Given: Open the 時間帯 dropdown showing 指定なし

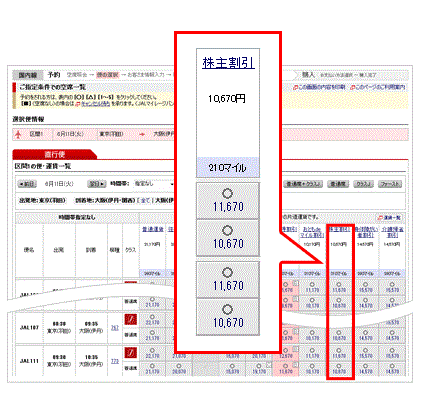Looking at the screenshot, I should pyautogui.click(x=153, y=184).
